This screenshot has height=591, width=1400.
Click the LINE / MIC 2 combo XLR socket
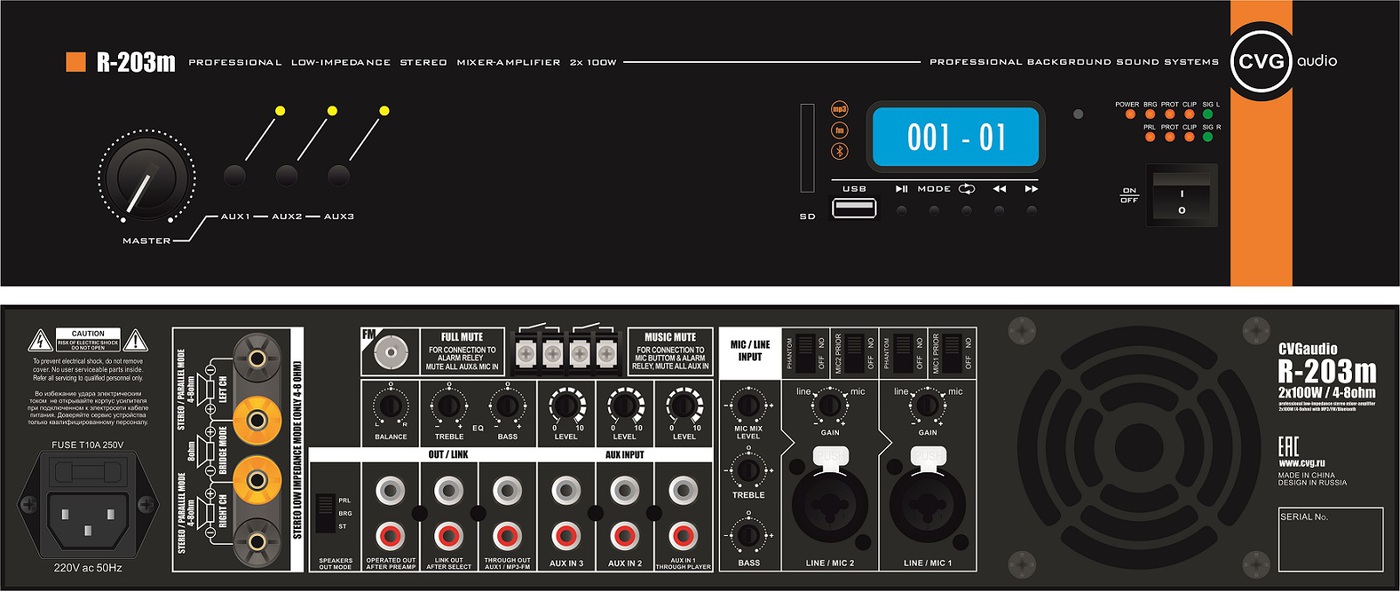(x=830, y=506)
